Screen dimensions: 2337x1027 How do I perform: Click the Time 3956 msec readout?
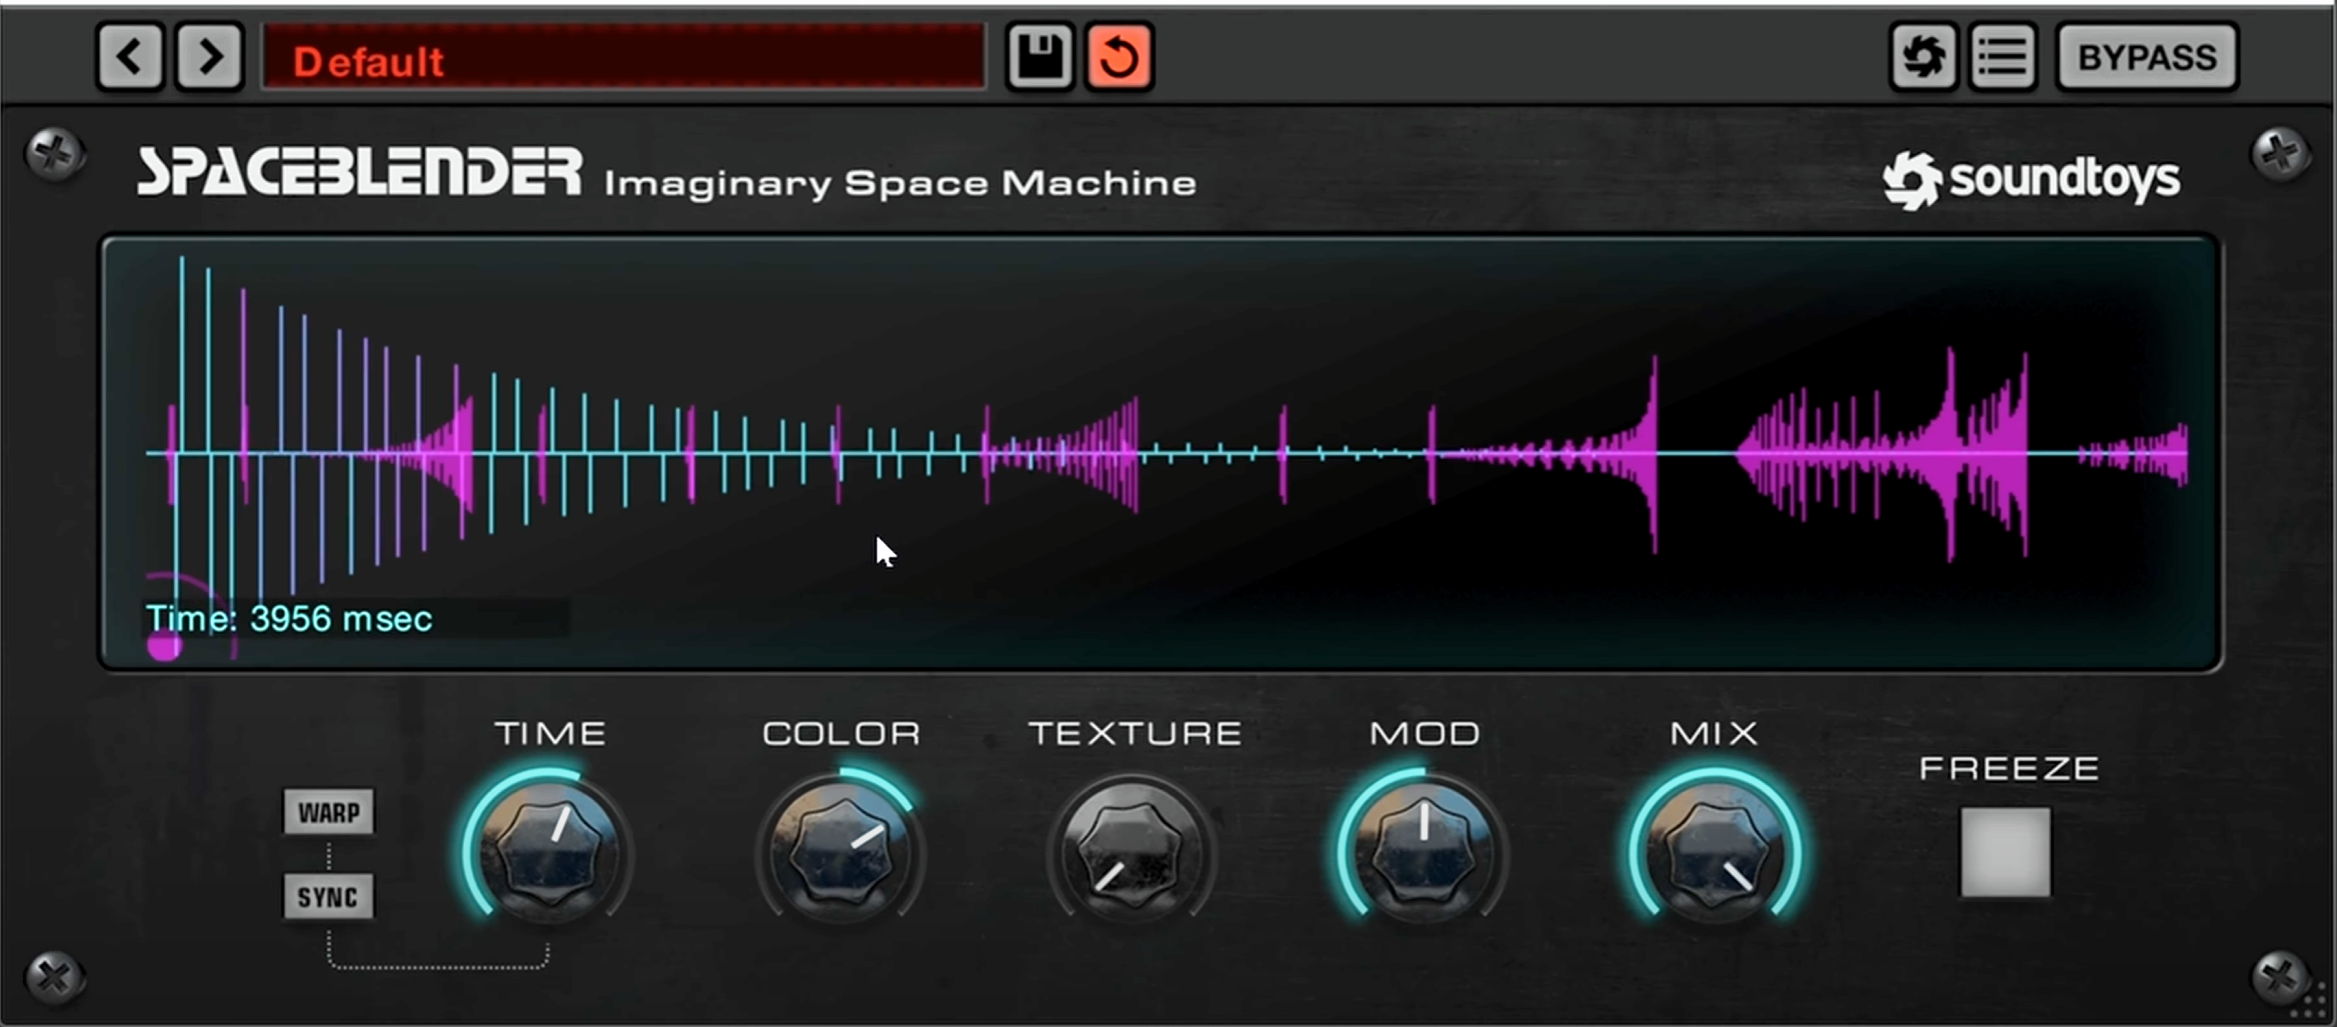tap(290, 619)
